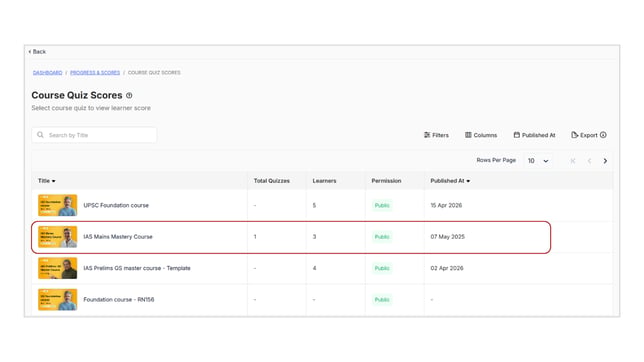Select the Foundation course - RN156 title
The height and width of the screenshot is (362, 644).
click(x=119, y=300)
